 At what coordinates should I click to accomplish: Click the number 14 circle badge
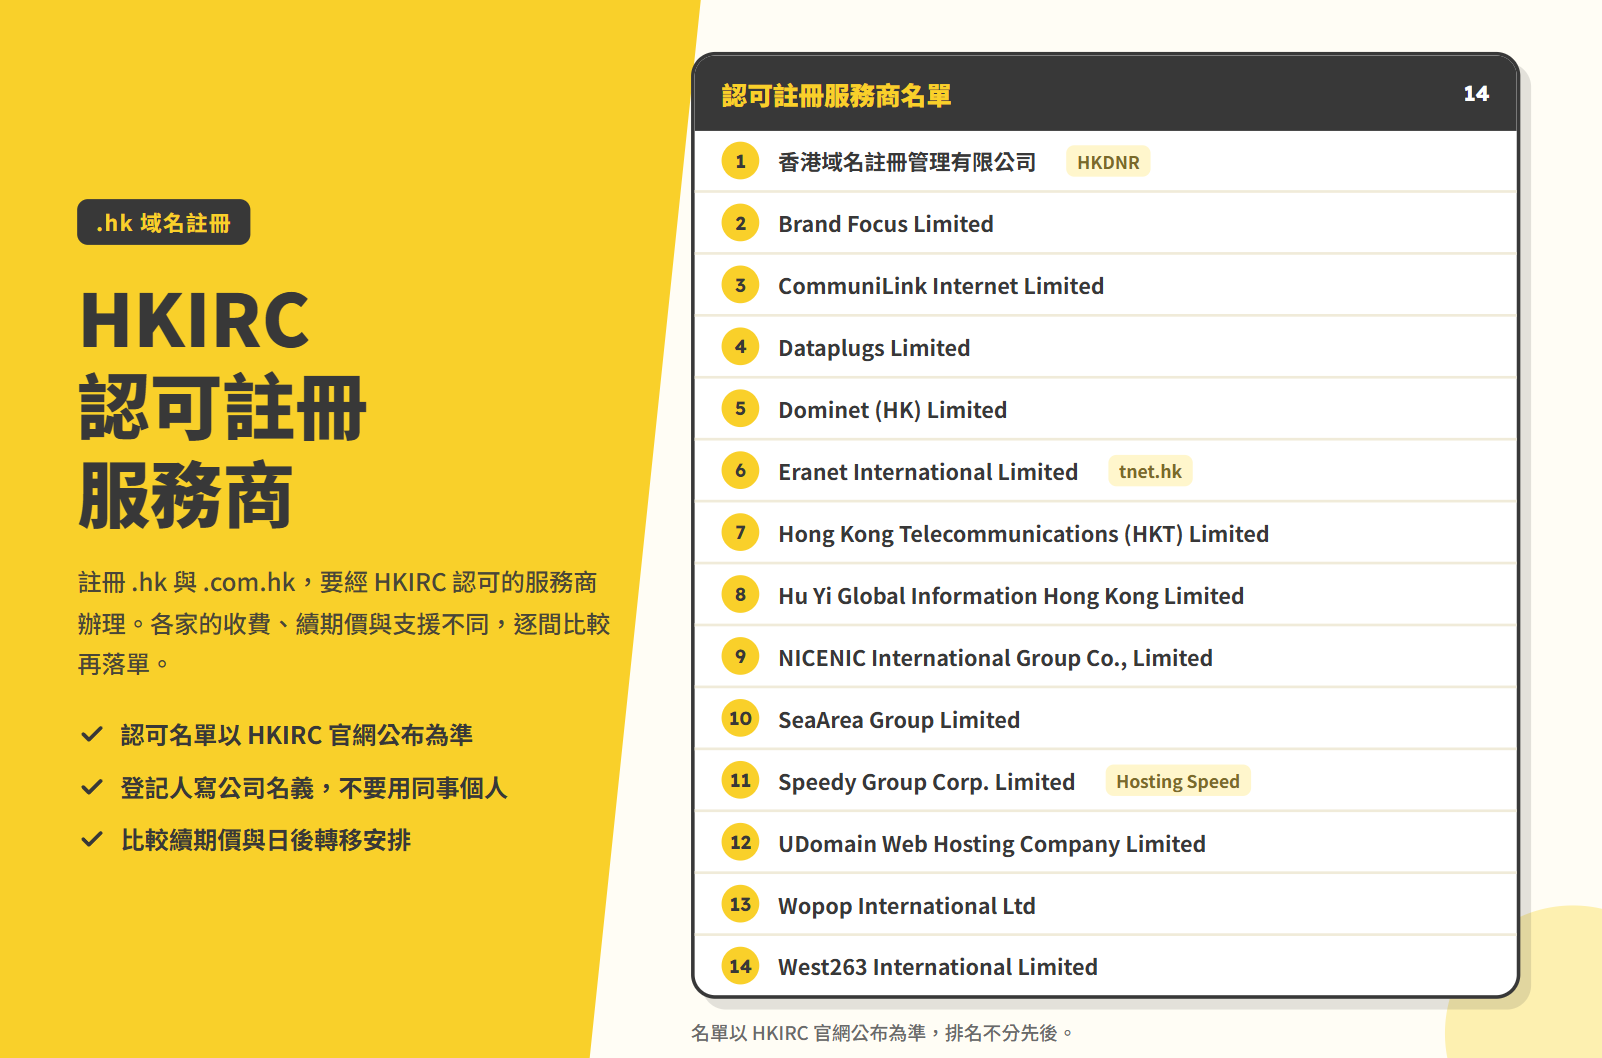tap(740, 967)
